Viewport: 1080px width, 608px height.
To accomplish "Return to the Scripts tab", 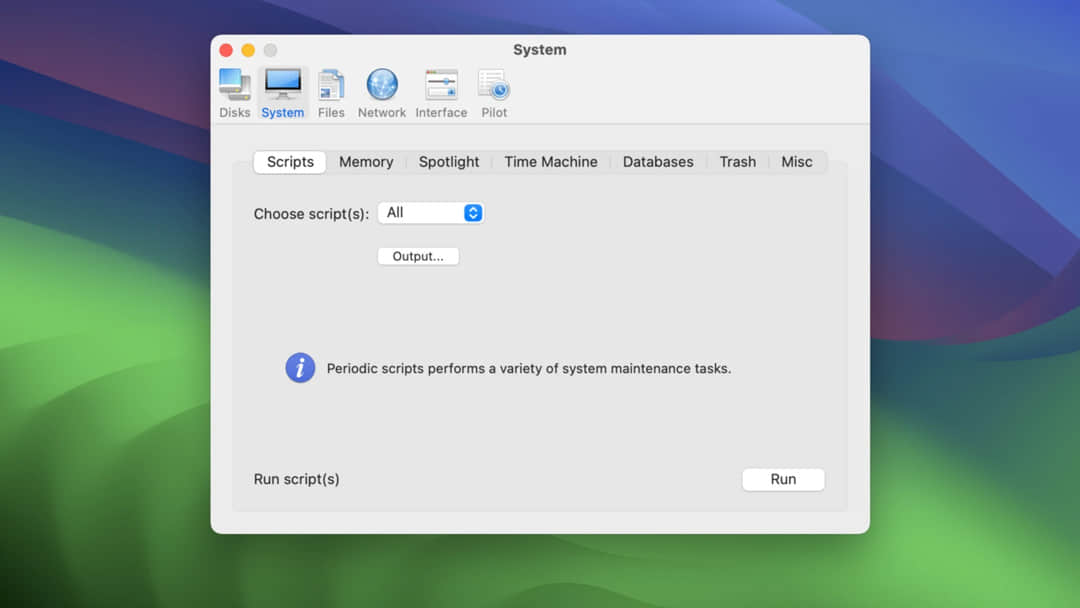I will pyautogui.click(x=289, y=161).
